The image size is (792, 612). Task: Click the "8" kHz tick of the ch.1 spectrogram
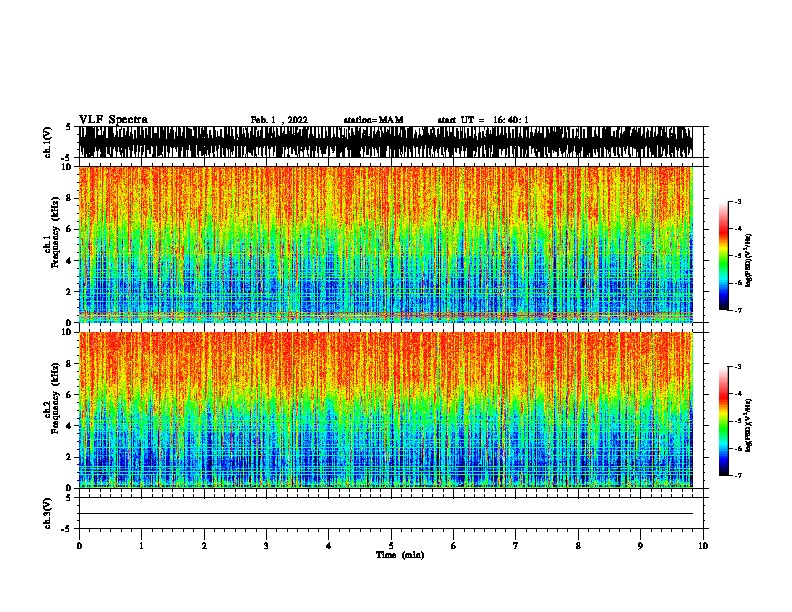70,198
